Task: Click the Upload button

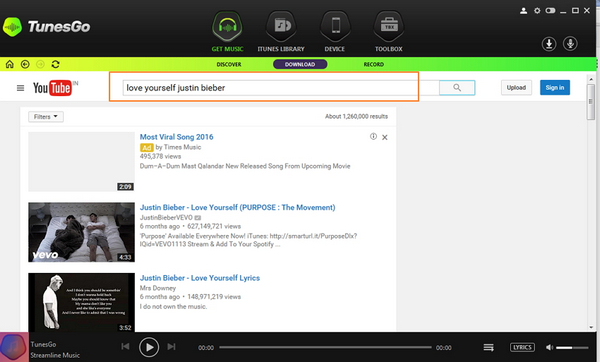Action: click(516, 88)
